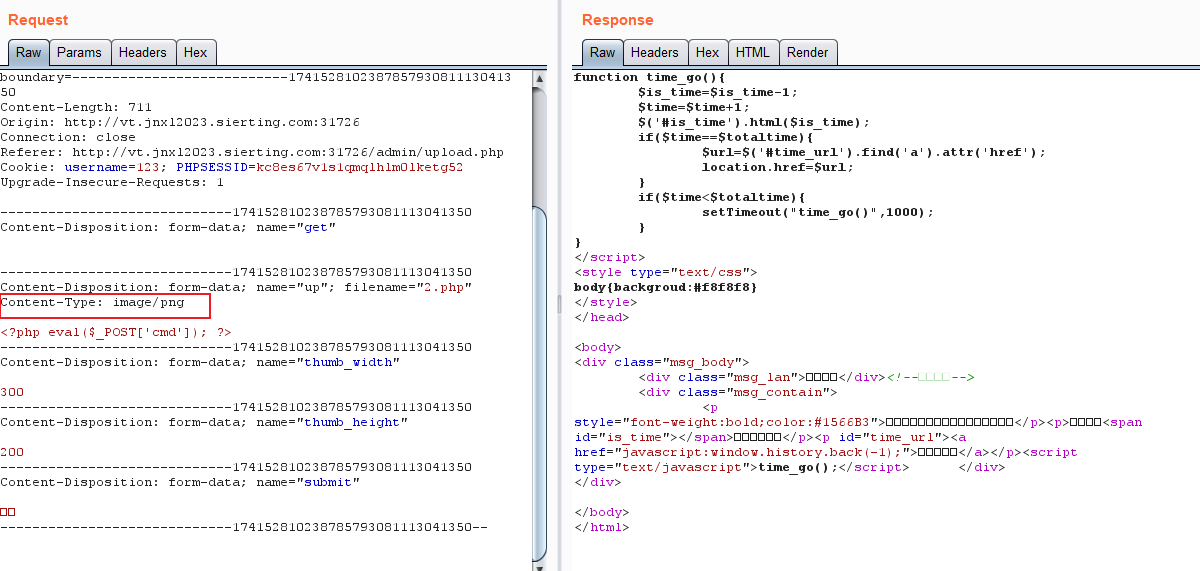Viewport: 1200px width, 571px height.
Task: Click the <div class="msg_body"> line
Action: click(x=662, y=362)
